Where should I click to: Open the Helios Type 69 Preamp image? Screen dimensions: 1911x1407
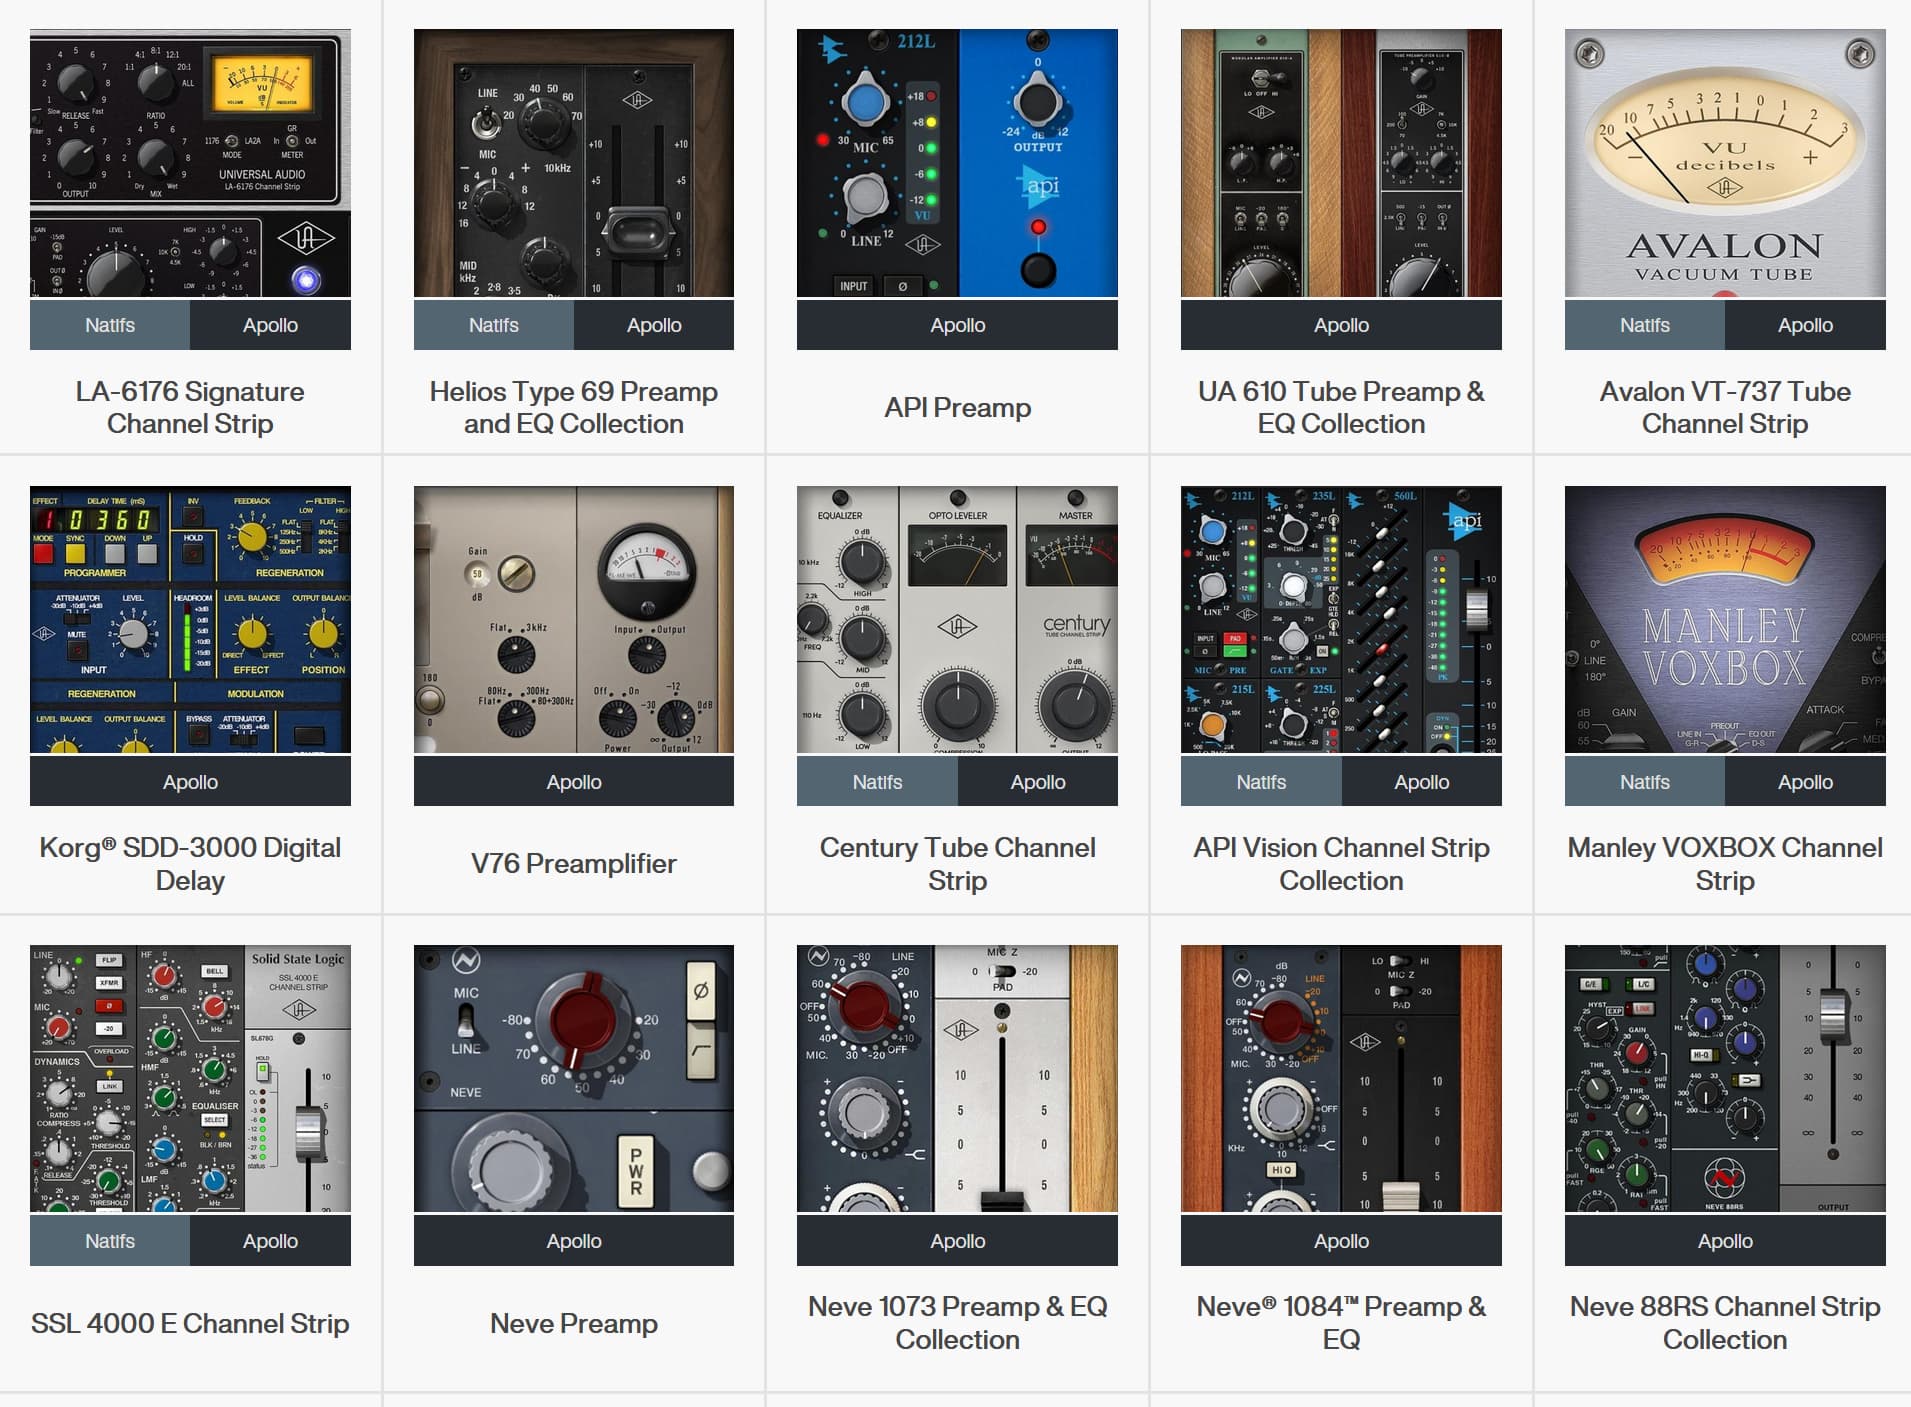point(574,163)
